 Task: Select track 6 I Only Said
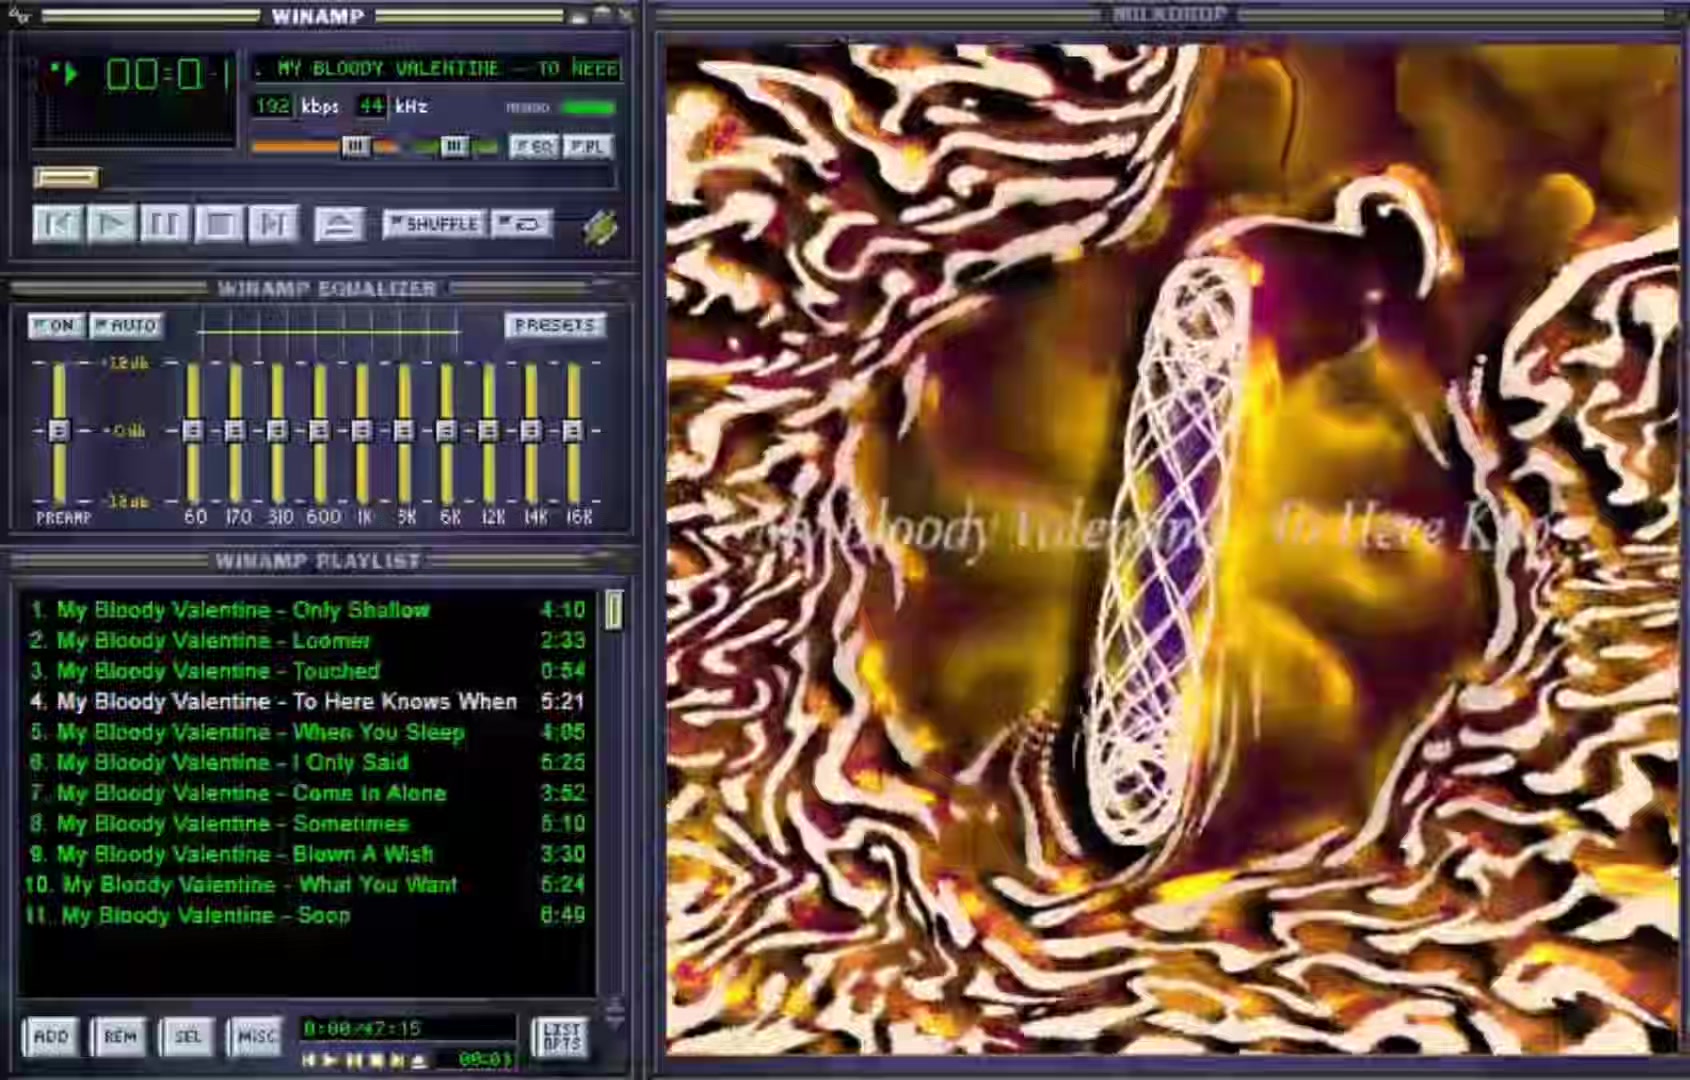pyautogui.click(x=307, y=762)
